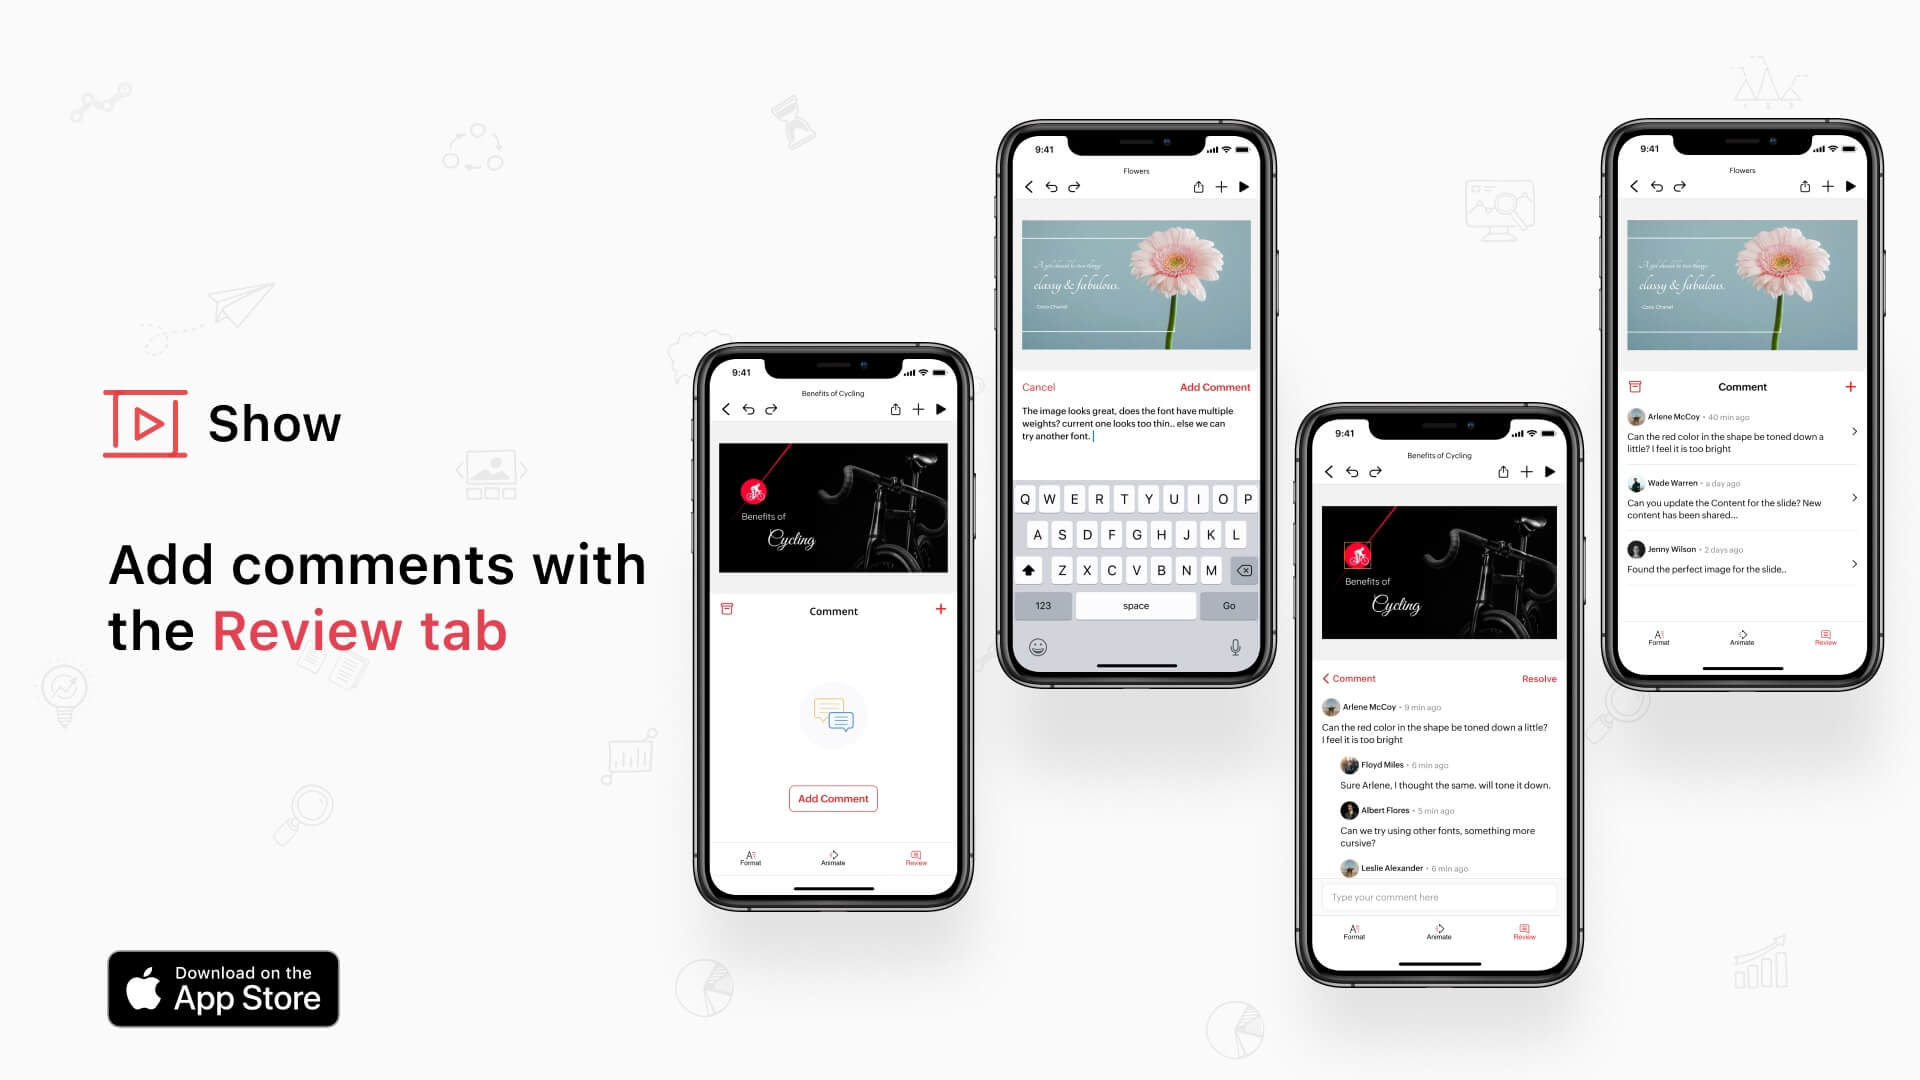Screen dimensions: 1920x1080
Task: Download the app on App Store
Action: coord(224,990)
